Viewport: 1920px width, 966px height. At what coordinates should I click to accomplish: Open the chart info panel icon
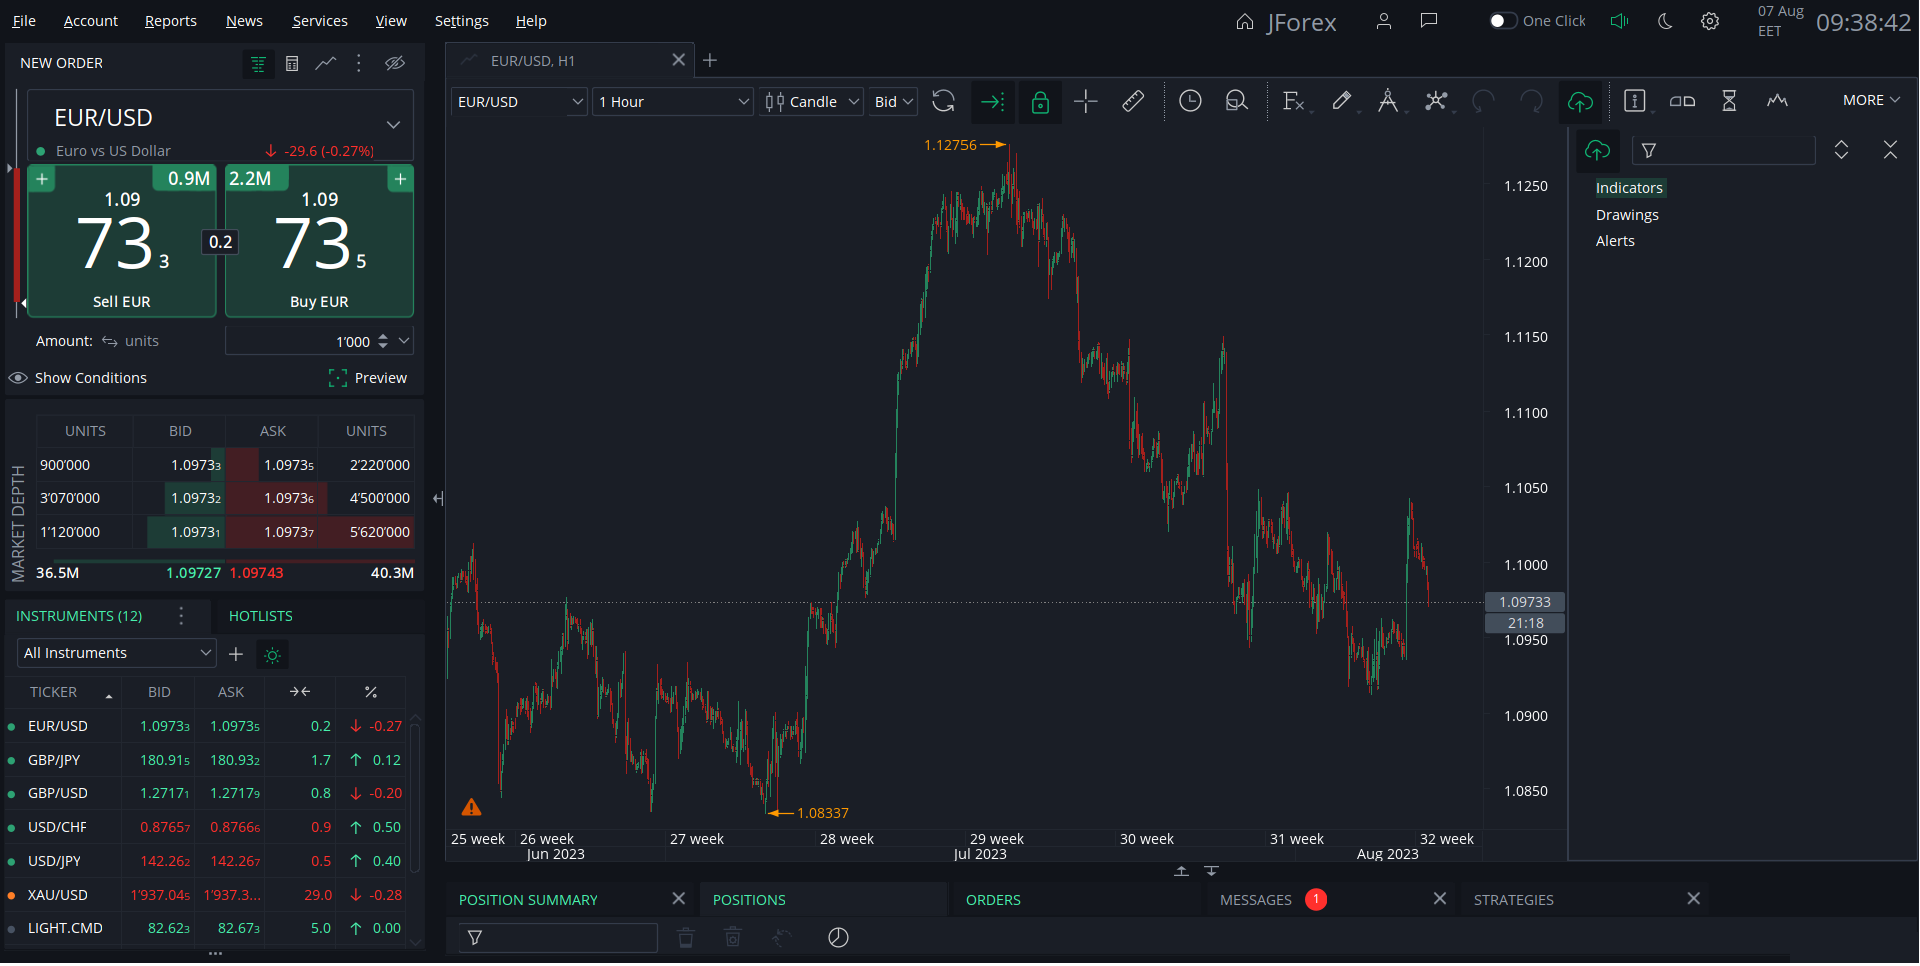(x=1635, y=101)
